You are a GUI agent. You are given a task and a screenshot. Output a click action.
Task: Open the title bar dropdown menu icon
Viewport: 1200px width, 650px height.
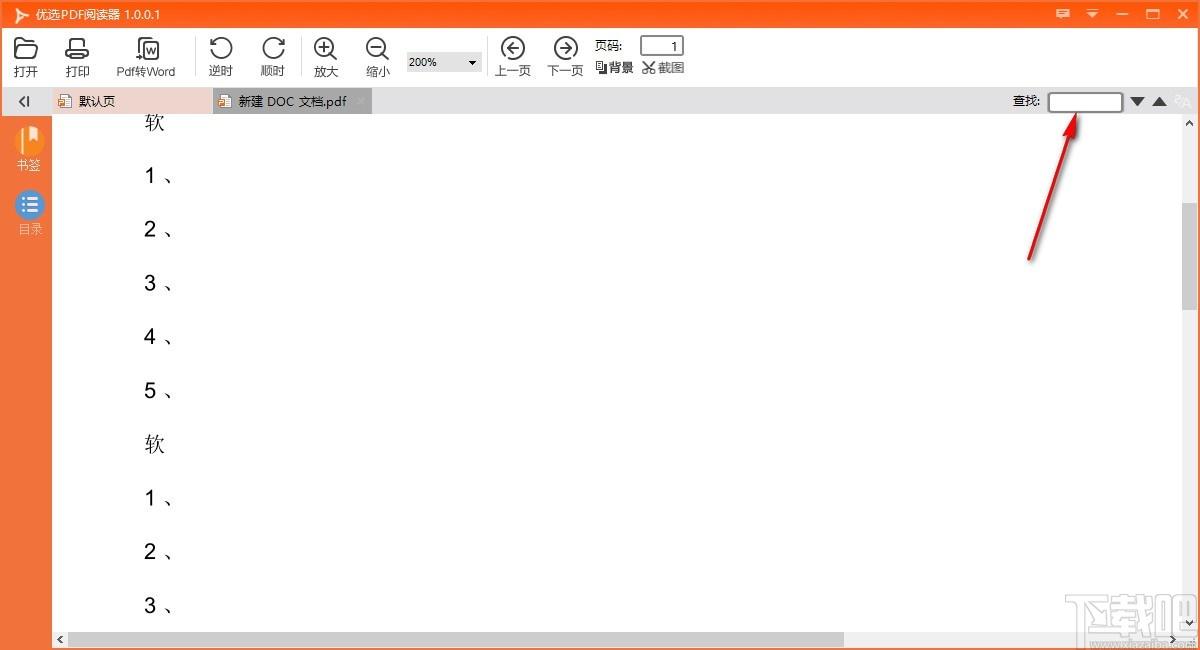1092,14
